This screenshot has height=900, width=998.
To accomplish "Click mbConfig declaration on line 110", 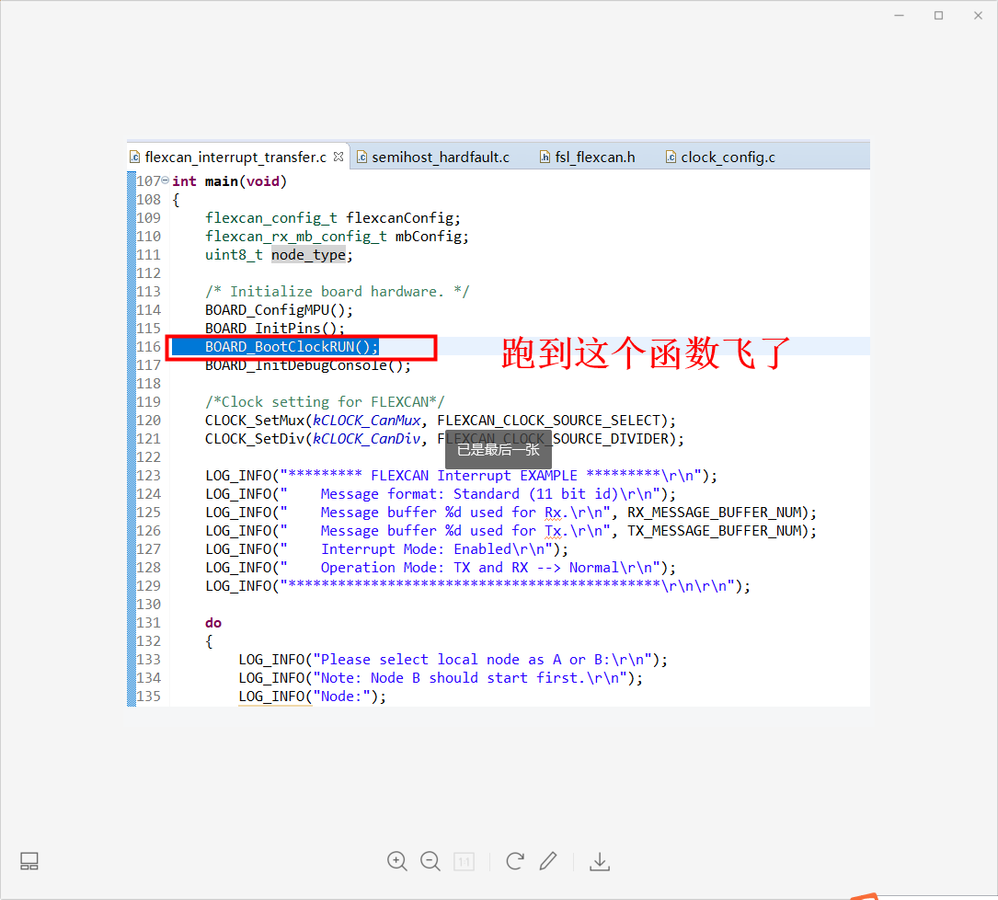I will pos(428,237).
